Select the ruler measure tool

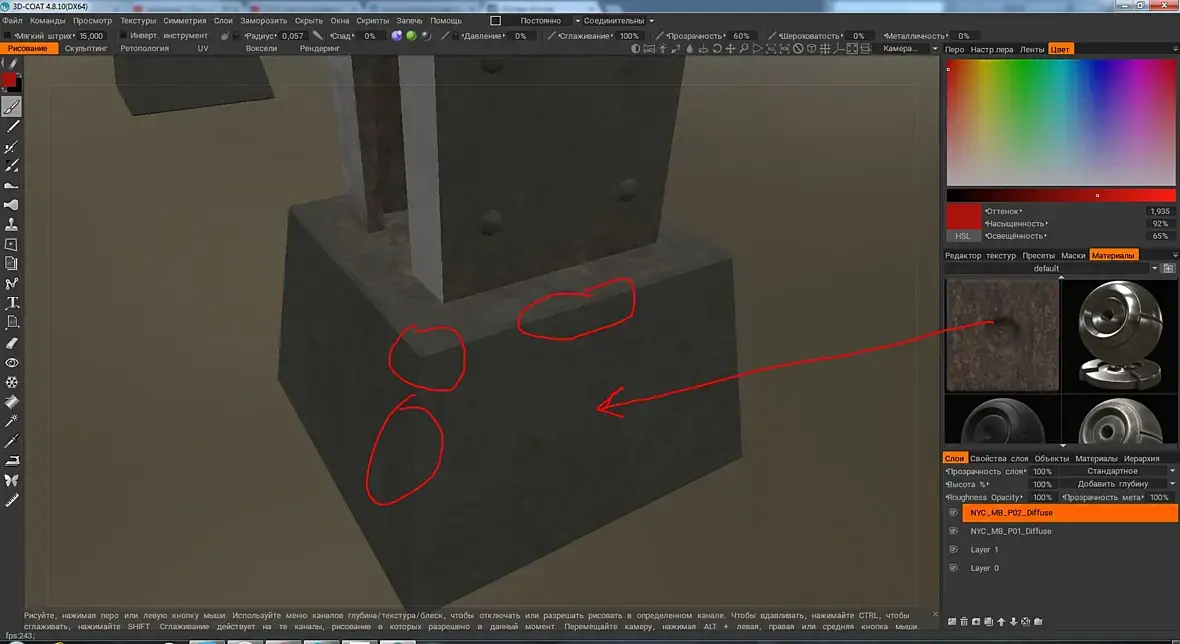pyautogui.click(x=12, y=500)
